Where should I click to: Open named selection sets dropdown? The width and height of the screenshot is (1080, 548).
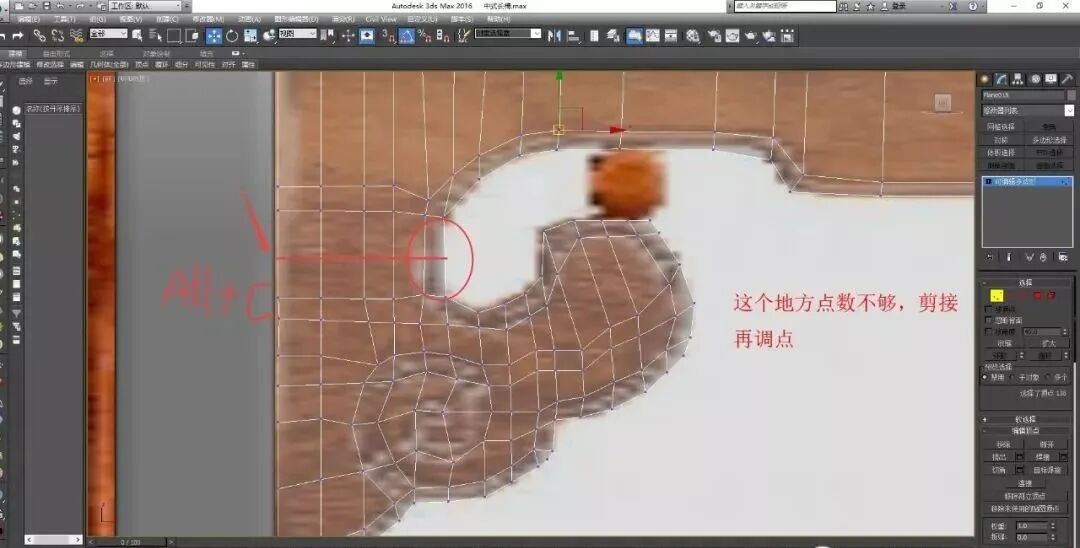click(x=508, y=33)
